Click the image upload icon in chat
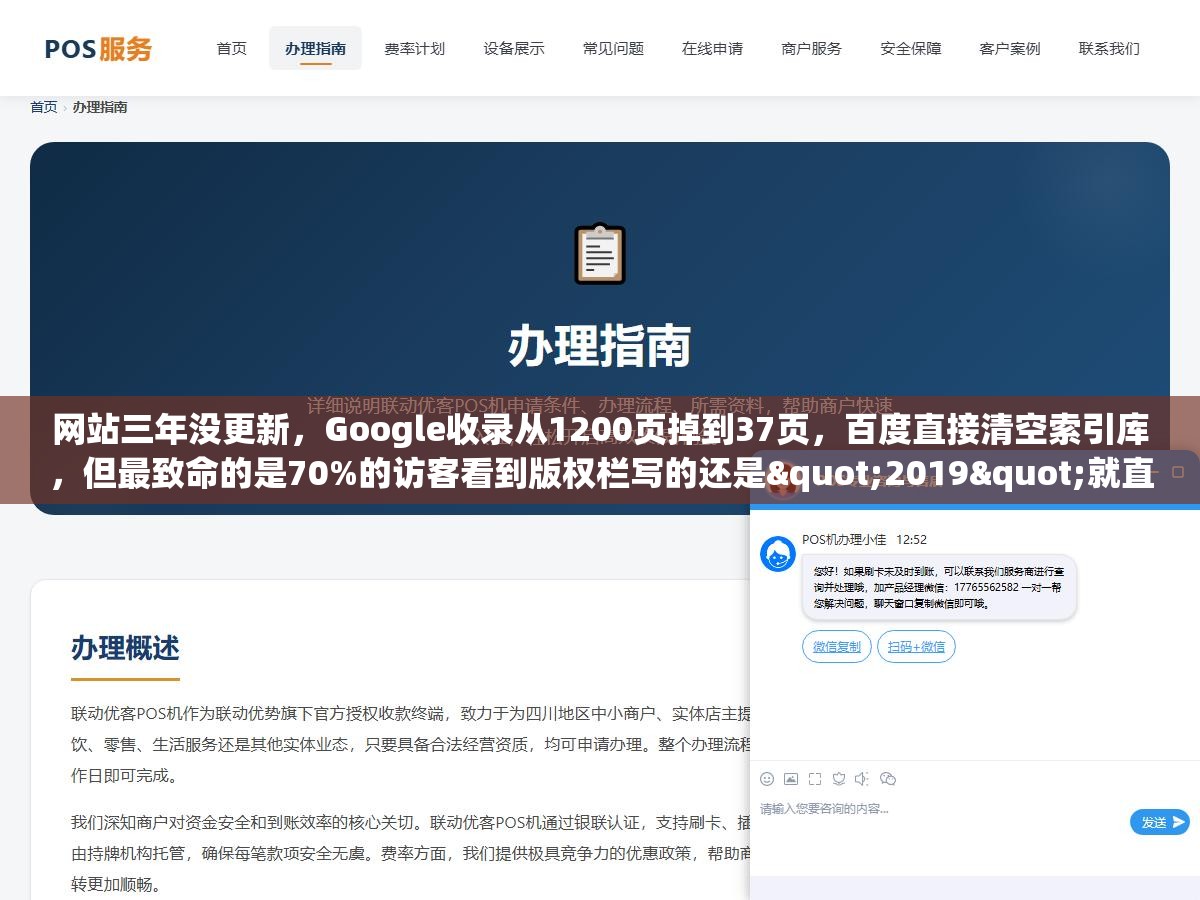The height and width of the screenshot is (900, 1200). [791, 779]
